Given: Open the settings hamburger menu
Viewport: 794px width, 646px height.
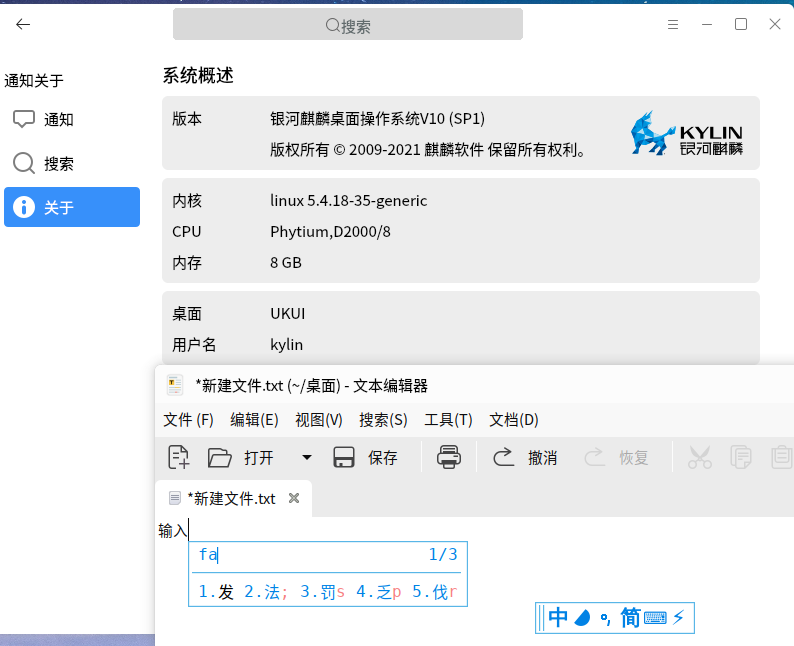Looking at the screenshot, I should pyautogui.click(x=672, y=24).
